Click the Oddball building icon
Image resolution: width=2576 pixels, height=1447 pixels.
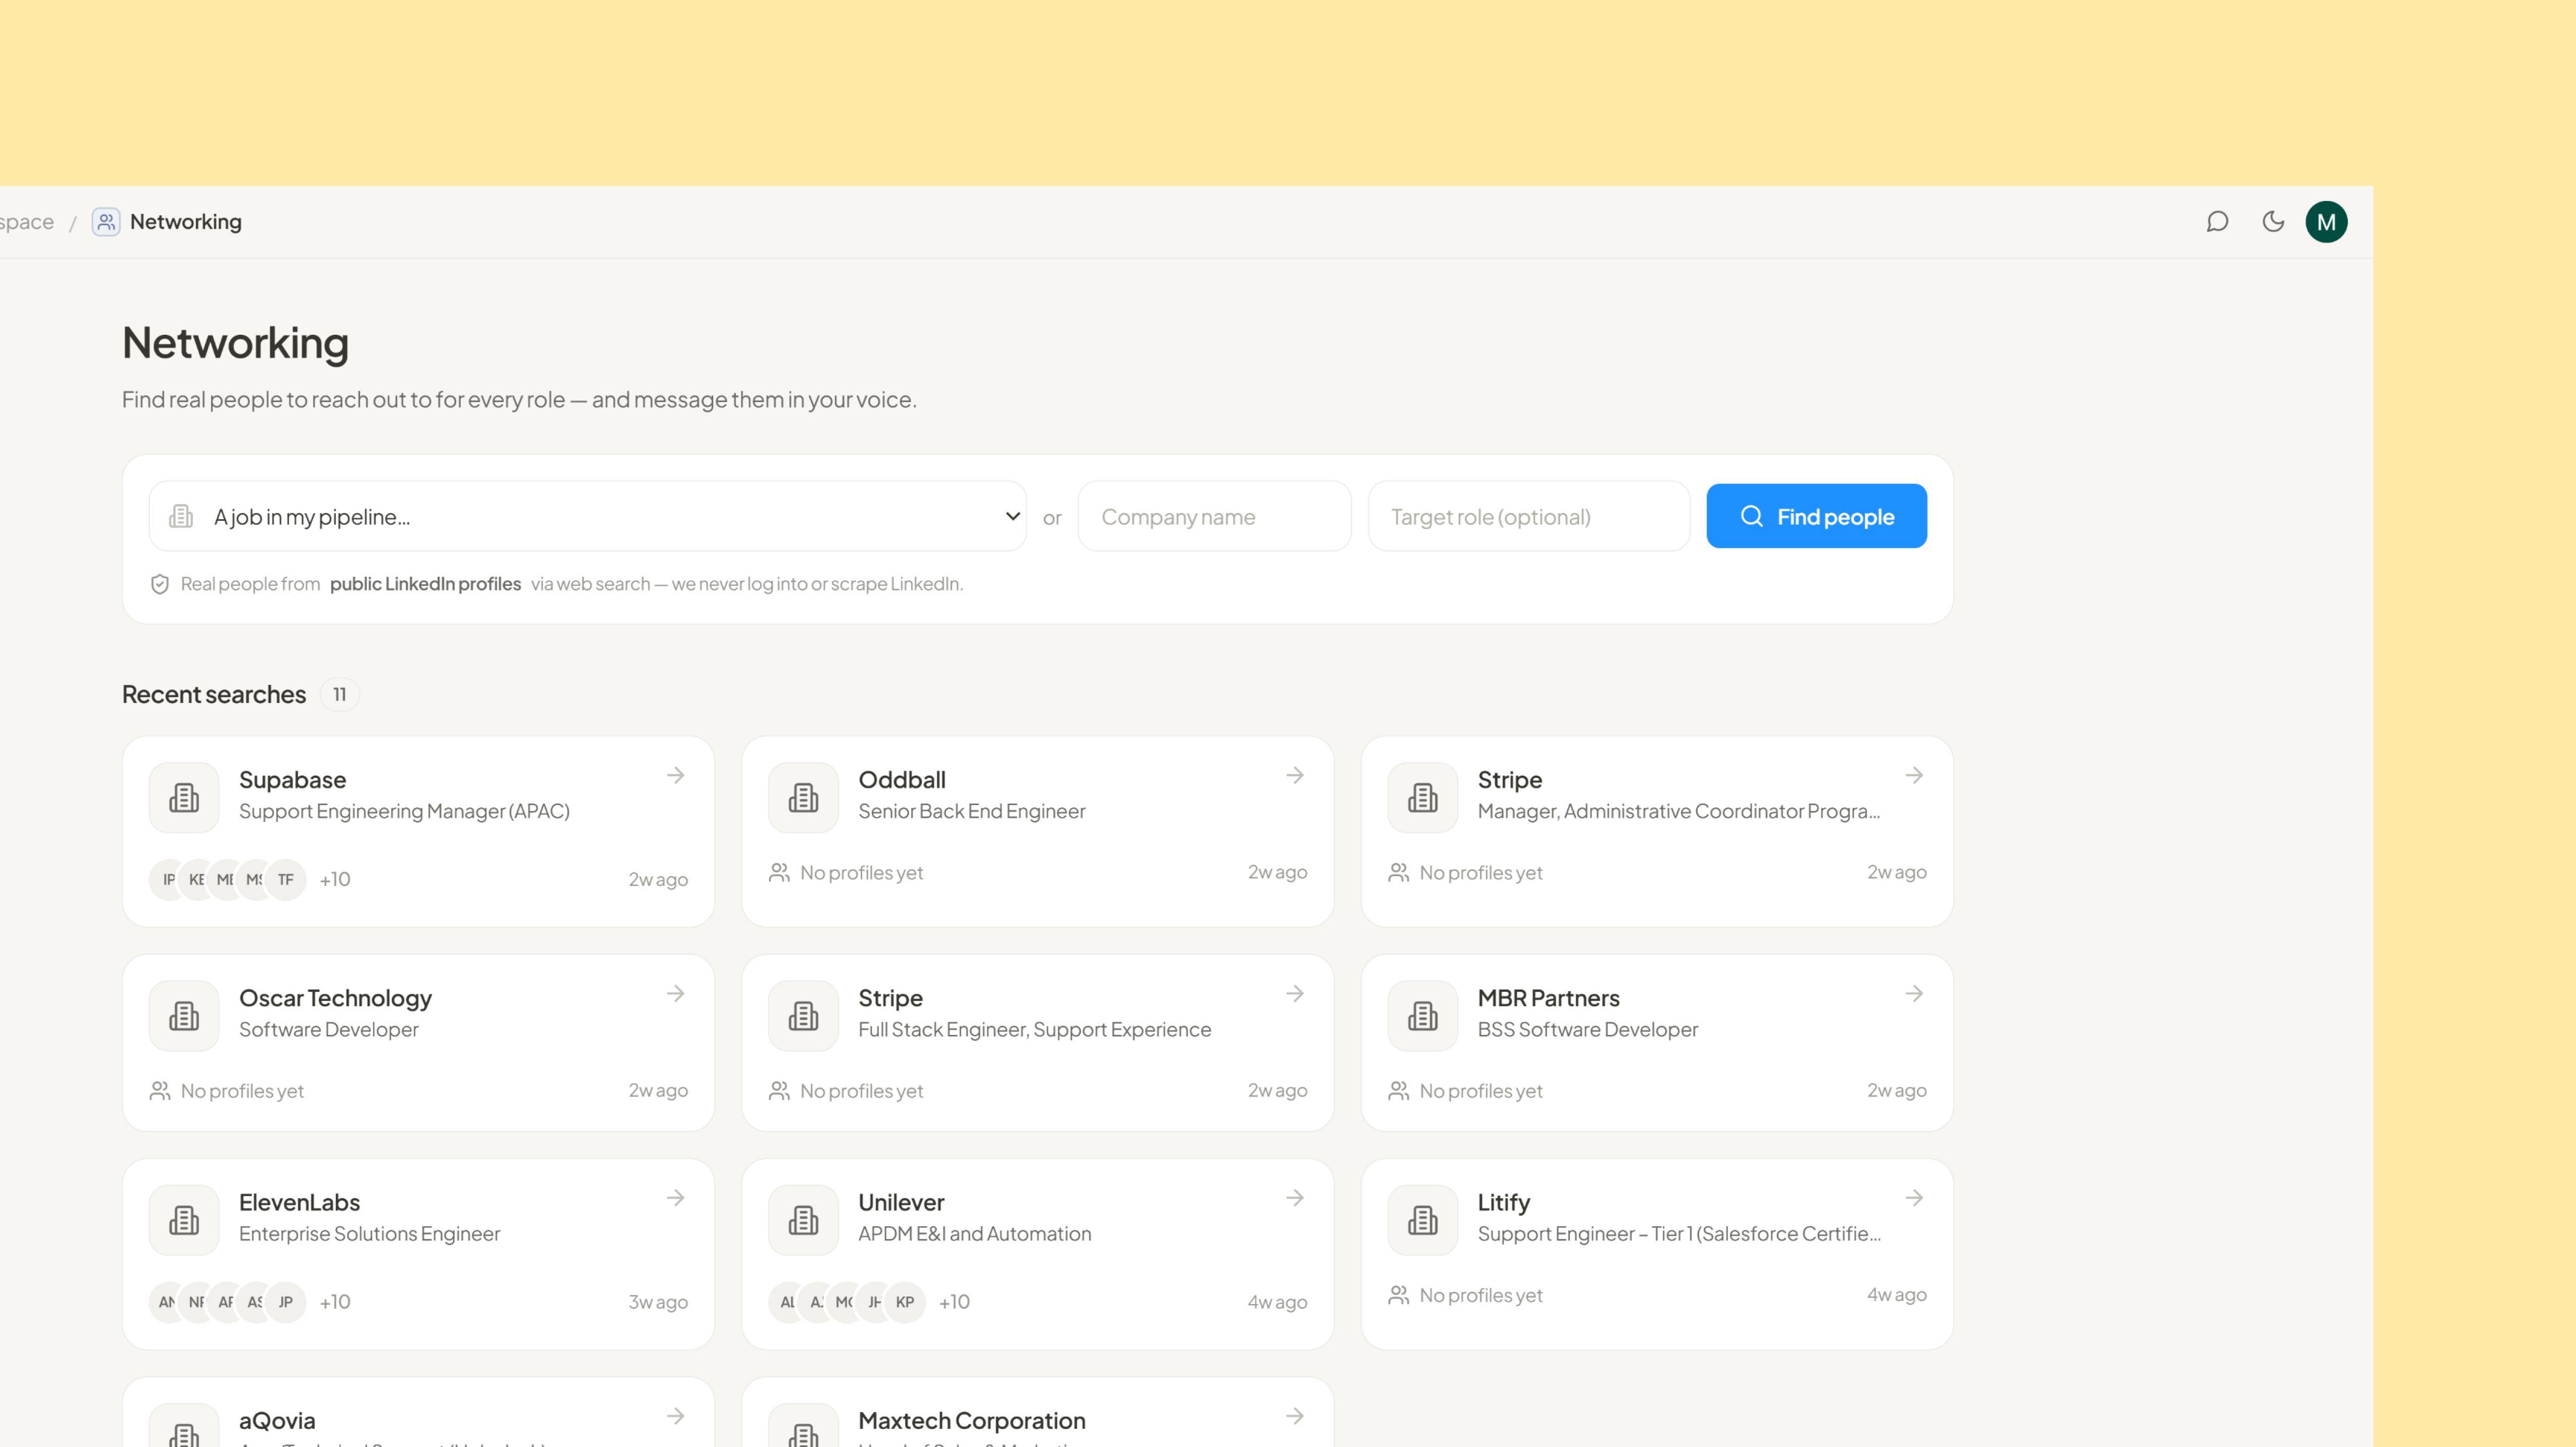coord(803,797)
